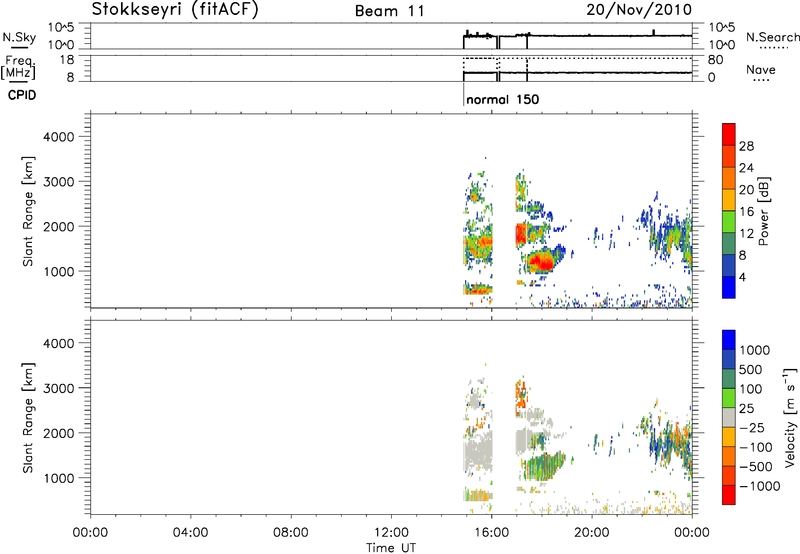Click the '16:00' time tick label

pos(491,533)
